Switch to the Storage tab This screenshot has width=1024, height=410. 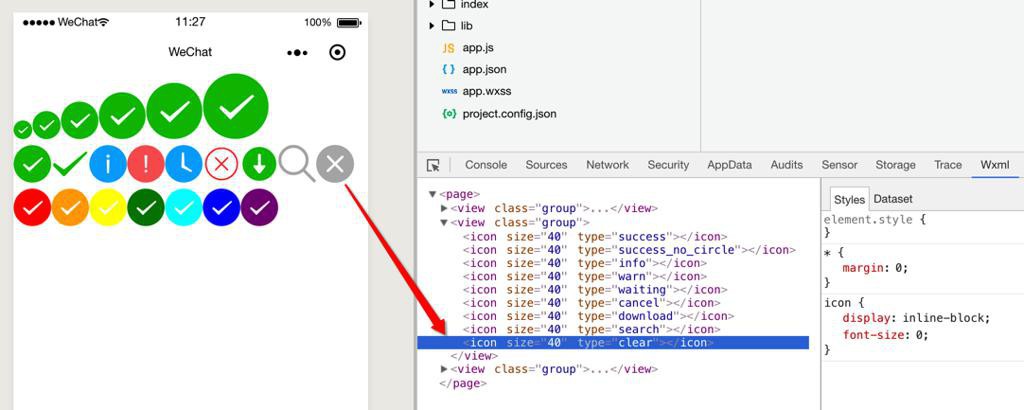[x=895, y=165]
